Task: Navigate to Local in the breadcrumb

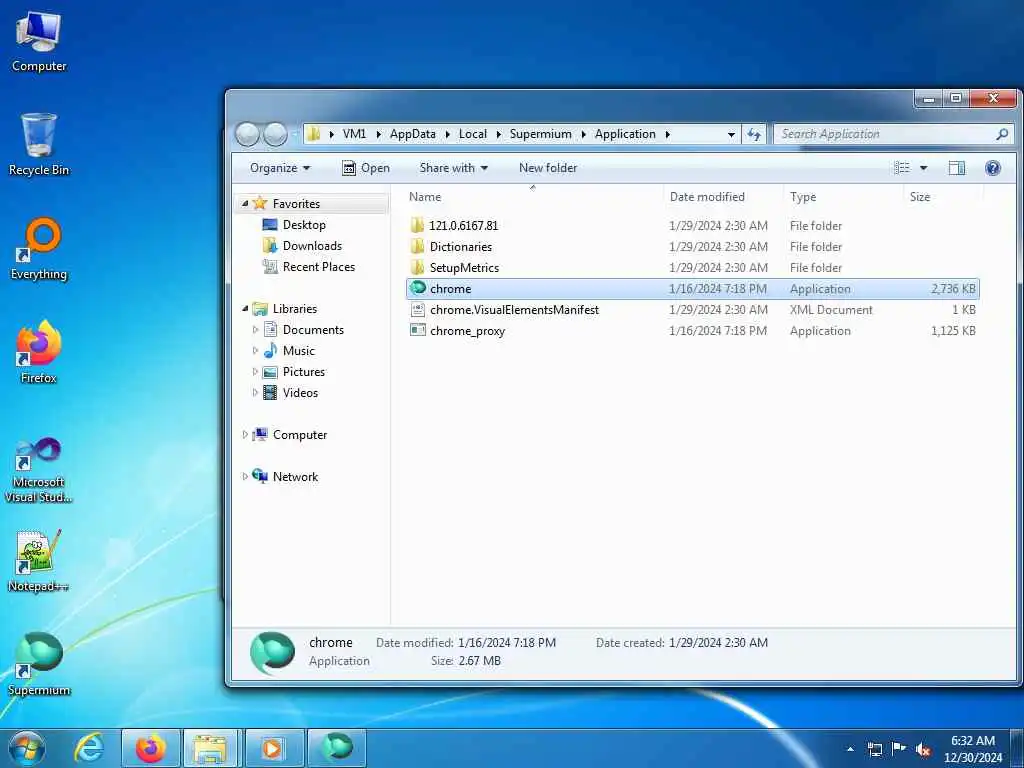Action: pyautogui.click(x=473, y=134)
